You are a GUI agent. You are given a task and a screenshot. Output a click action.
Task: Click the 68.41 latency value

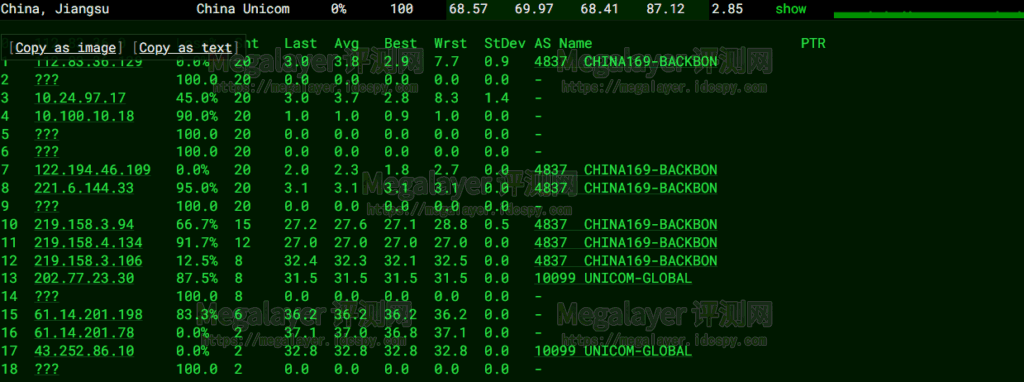[x=600, y=9]
